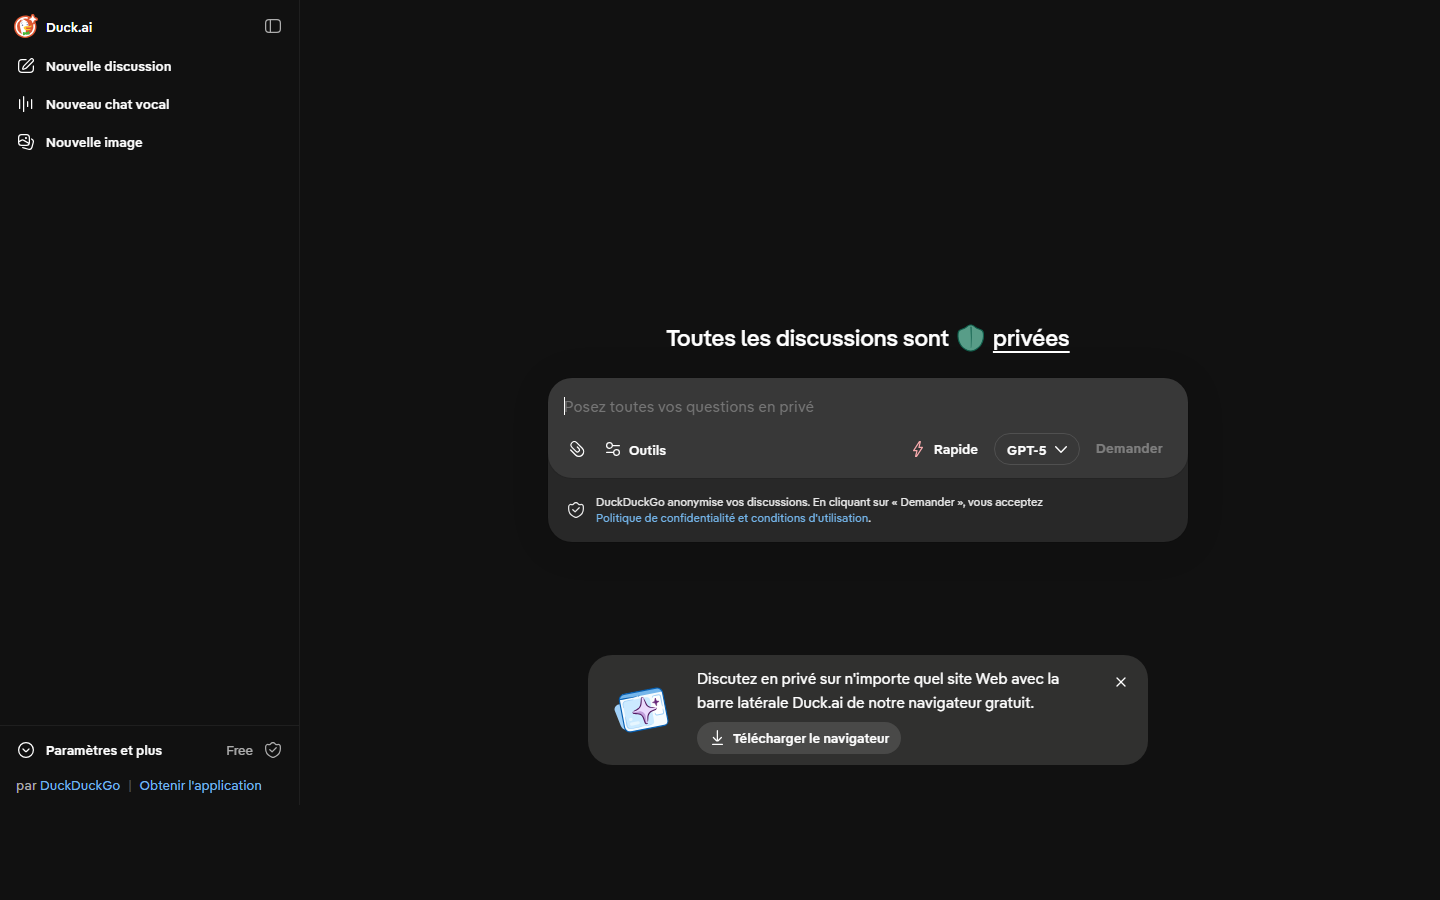The image size is (1440, 900).
Task: Click the voice waveform icon
Action: 26,104
